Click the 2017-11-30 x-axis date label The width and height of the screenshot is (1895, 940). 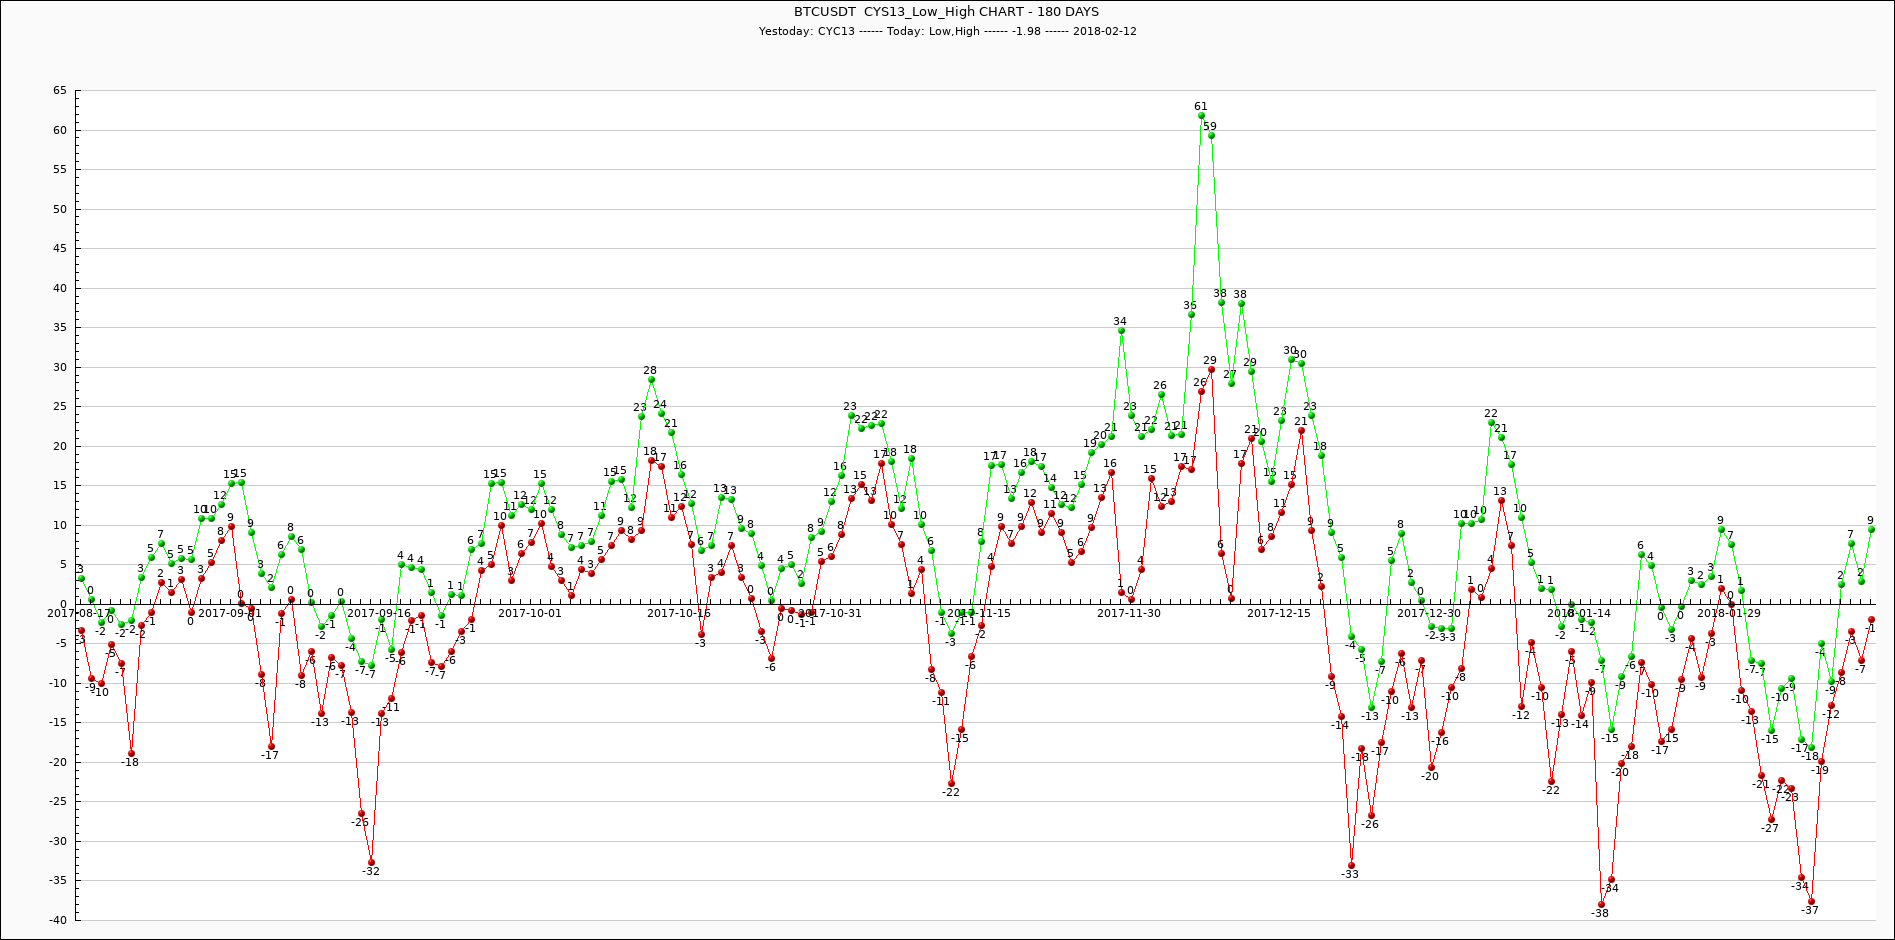[1129, 613]
